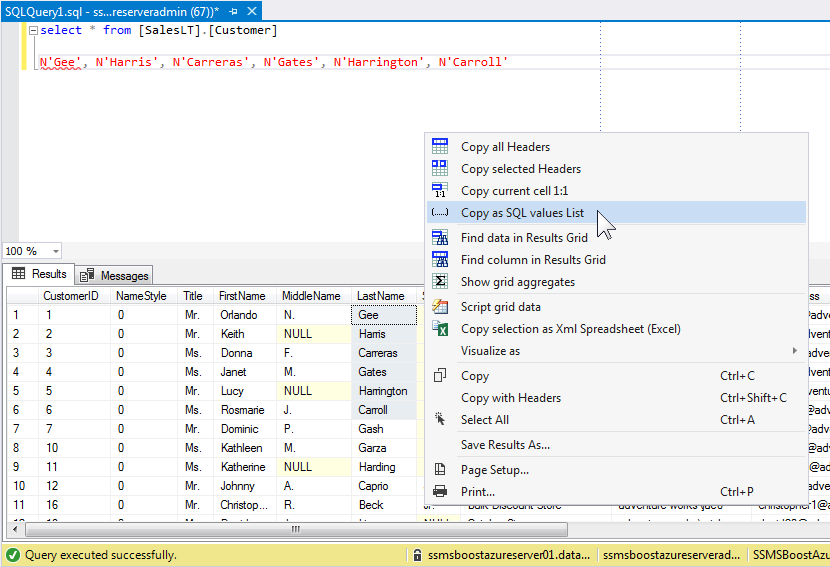This screenshot has height=567, width=830.
Task: Click the horizontal scrollbar thumb in results grid
Action: 296,529
